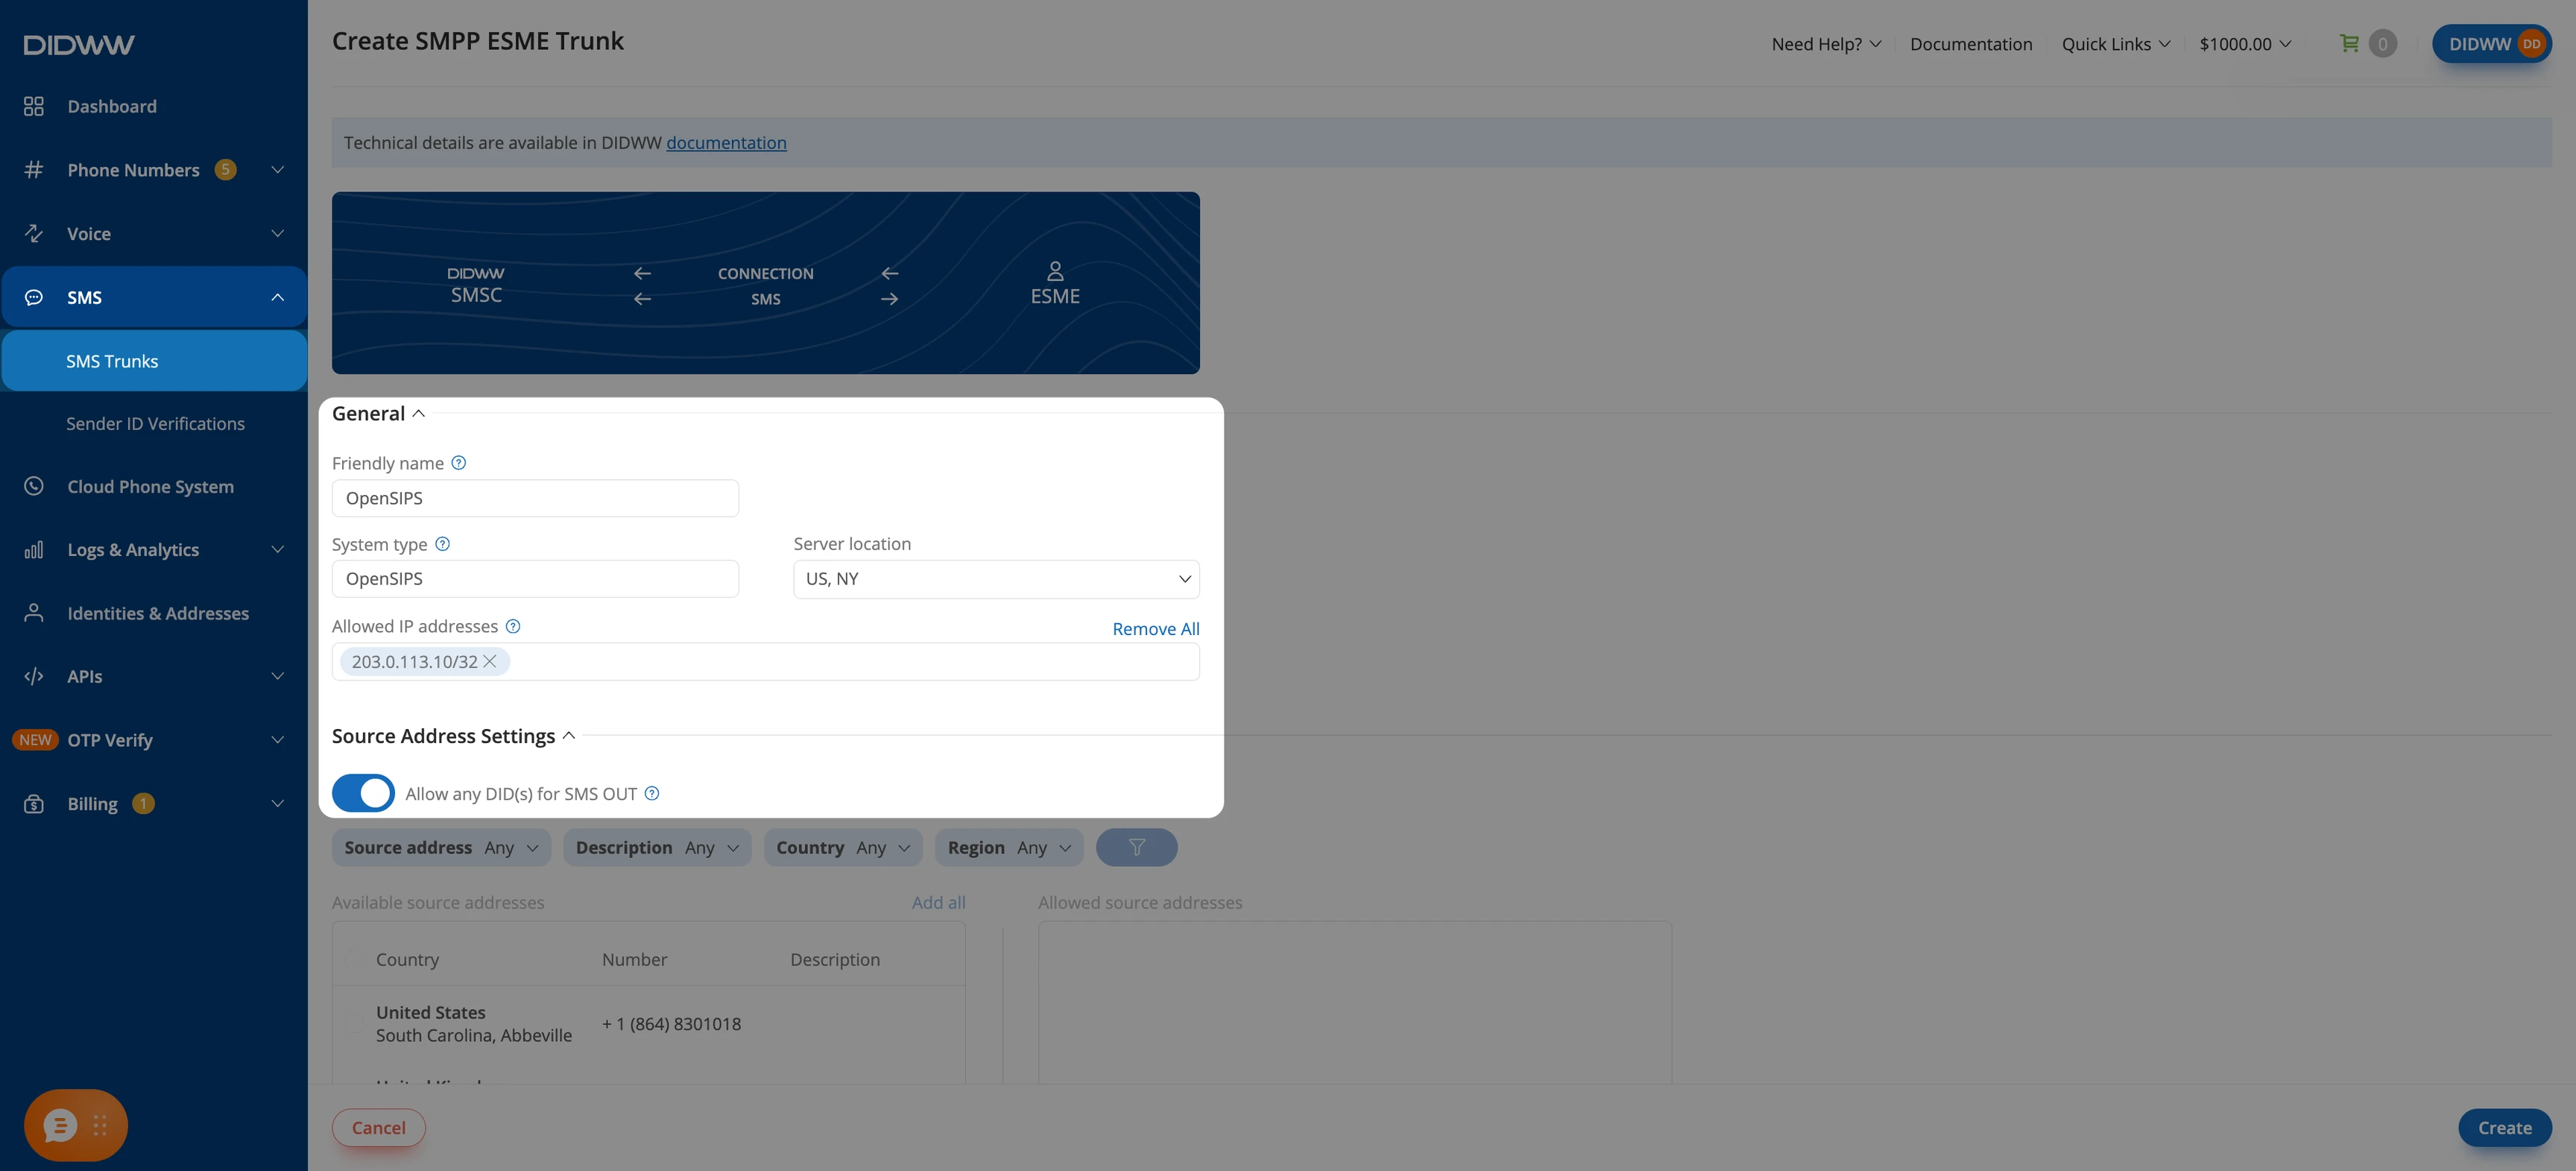Go to SMS Trunks in sidebar
The width and height of the screenshot is (2576, 1171).
coord(154,361)
